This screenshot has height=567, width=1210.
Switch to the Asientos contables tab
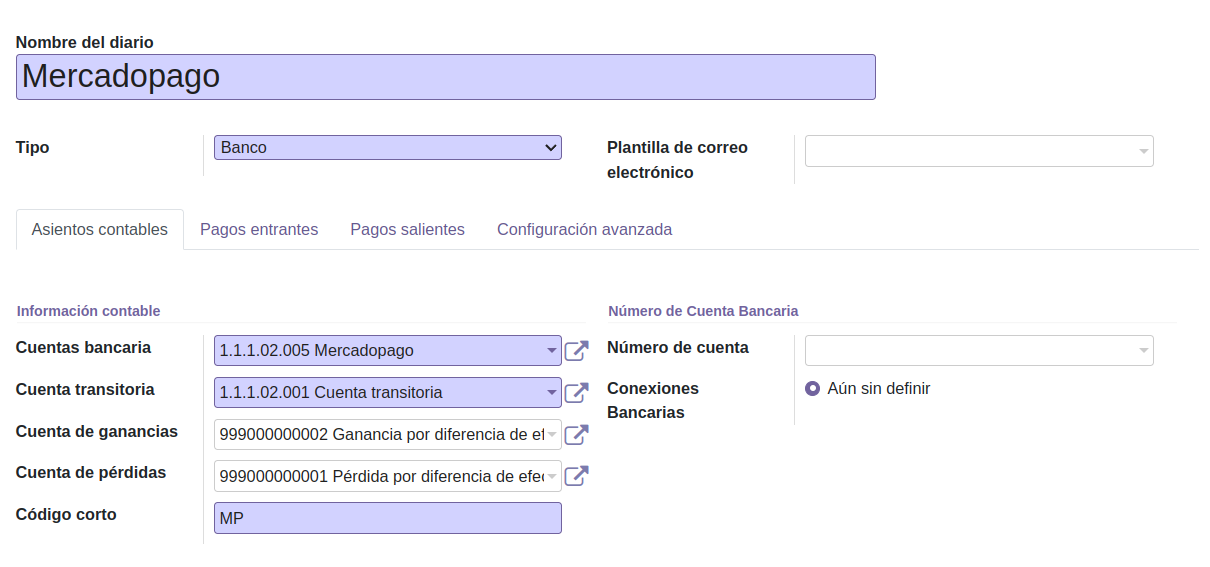click(100, 230)
